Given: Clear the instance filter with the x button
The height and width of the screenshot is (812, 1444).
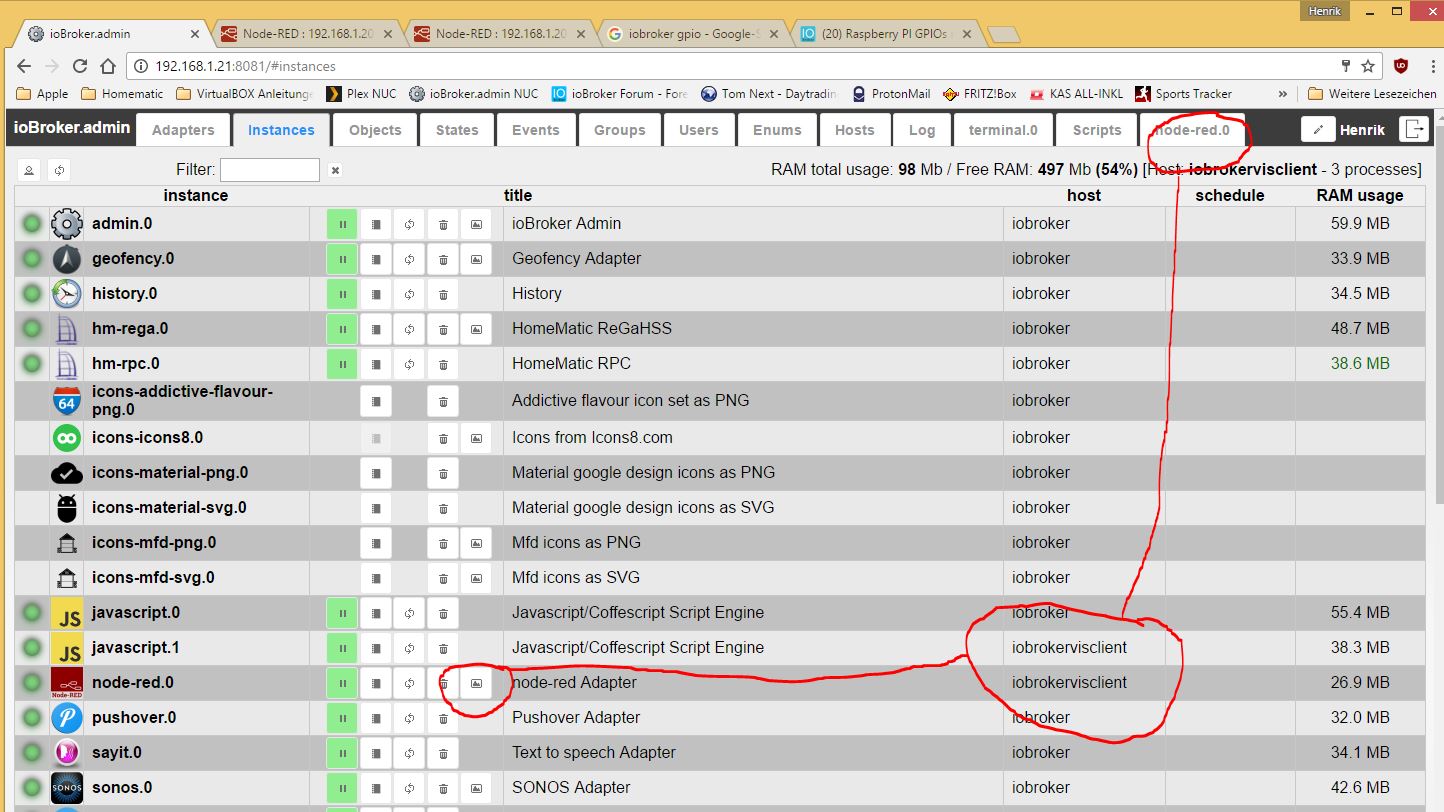Looking at the screenshot, I should pos(335,170).
